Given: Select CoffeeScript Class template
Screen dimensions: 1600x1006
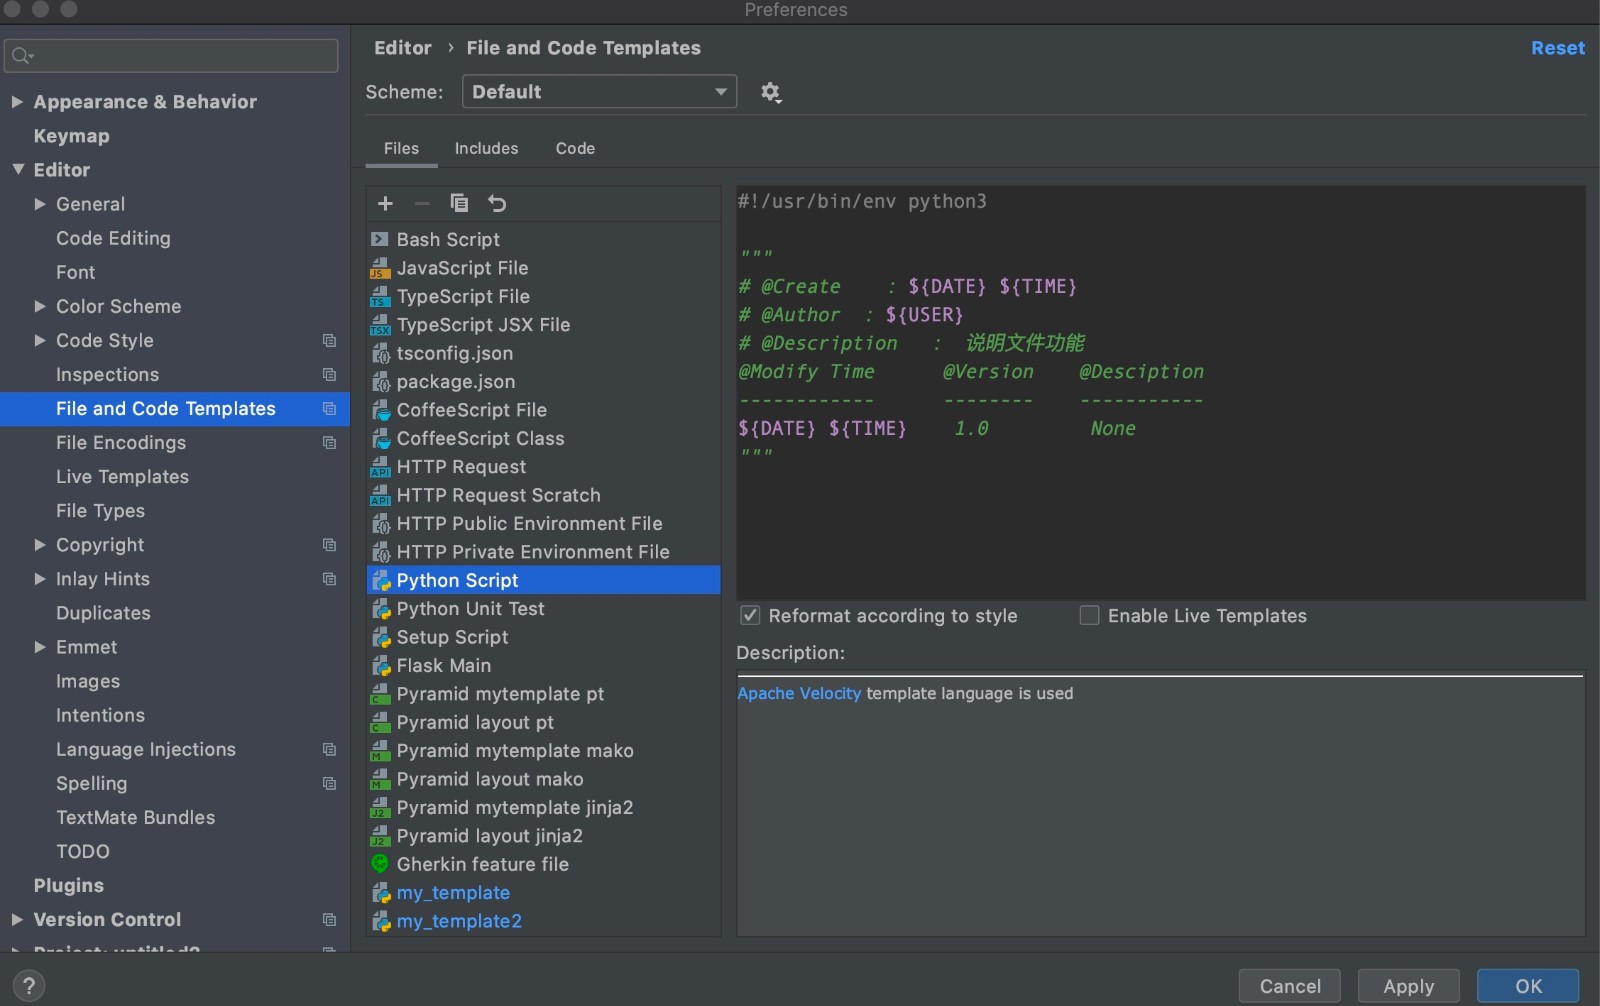Looking at the screenshot, I should click(x=544, y=438).
